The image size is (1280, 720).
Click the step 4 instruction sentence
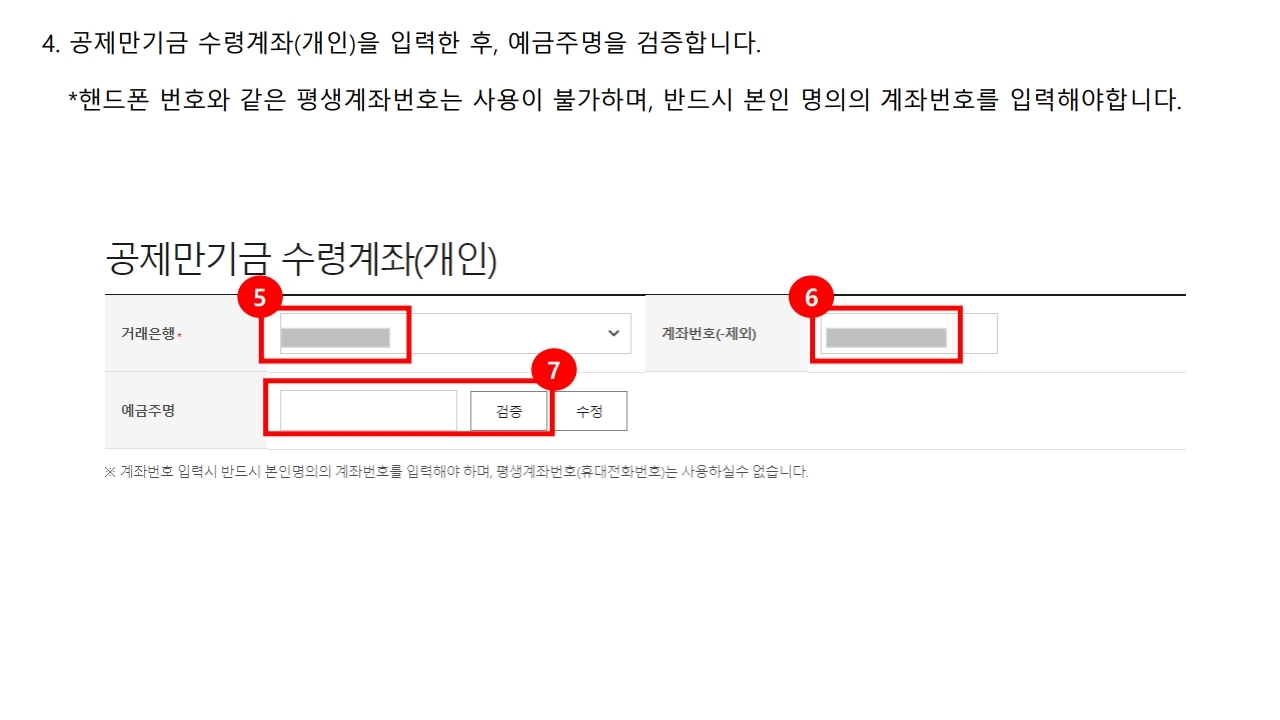pos(402,43)
